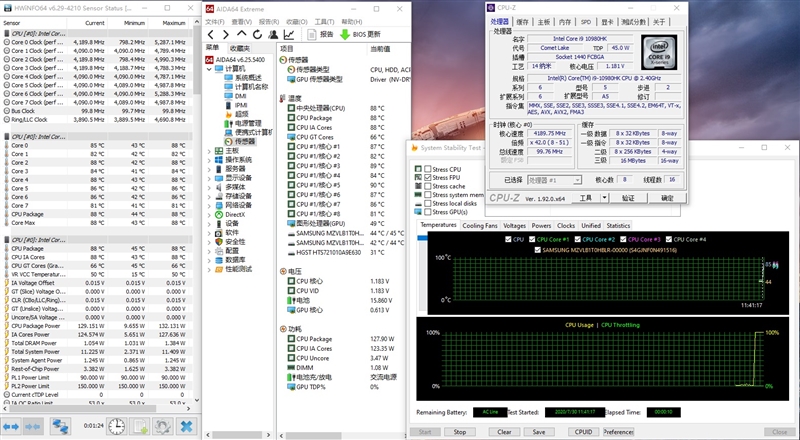
Task: Enable Stress cache checkbox
Action: click(x=428, y=186)
